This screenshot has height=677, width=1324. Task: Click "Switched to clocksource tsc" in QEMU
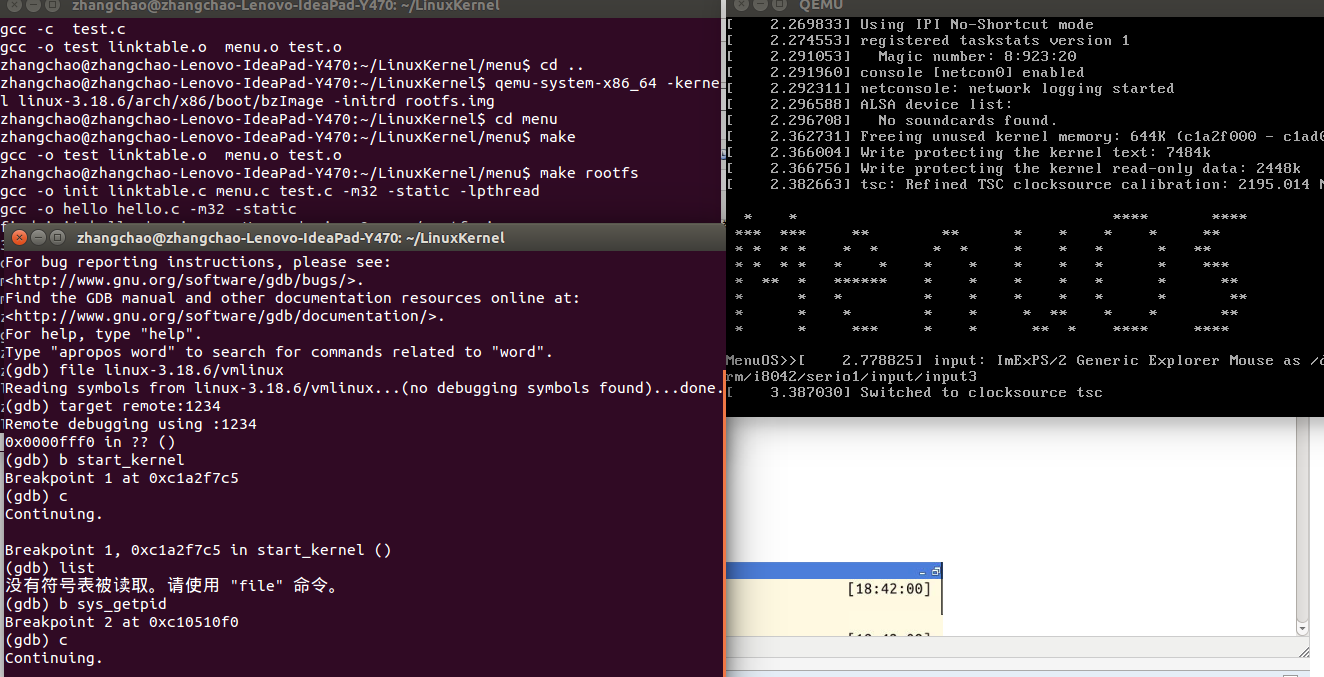tap(981, 393)
